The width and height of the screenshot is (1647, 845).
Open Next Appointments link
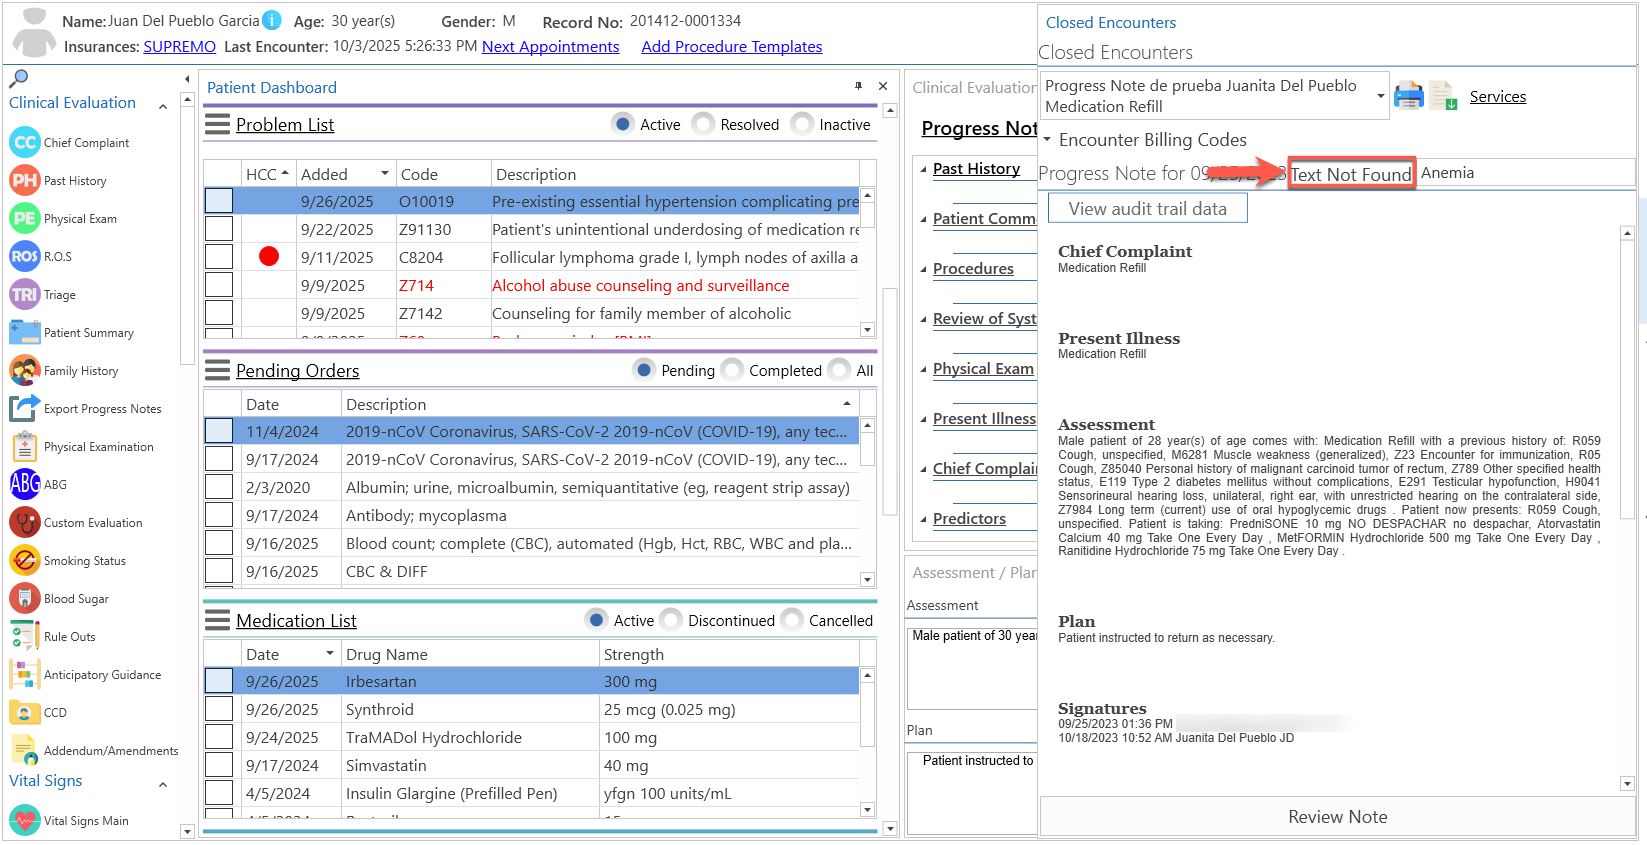click(551, 46)
